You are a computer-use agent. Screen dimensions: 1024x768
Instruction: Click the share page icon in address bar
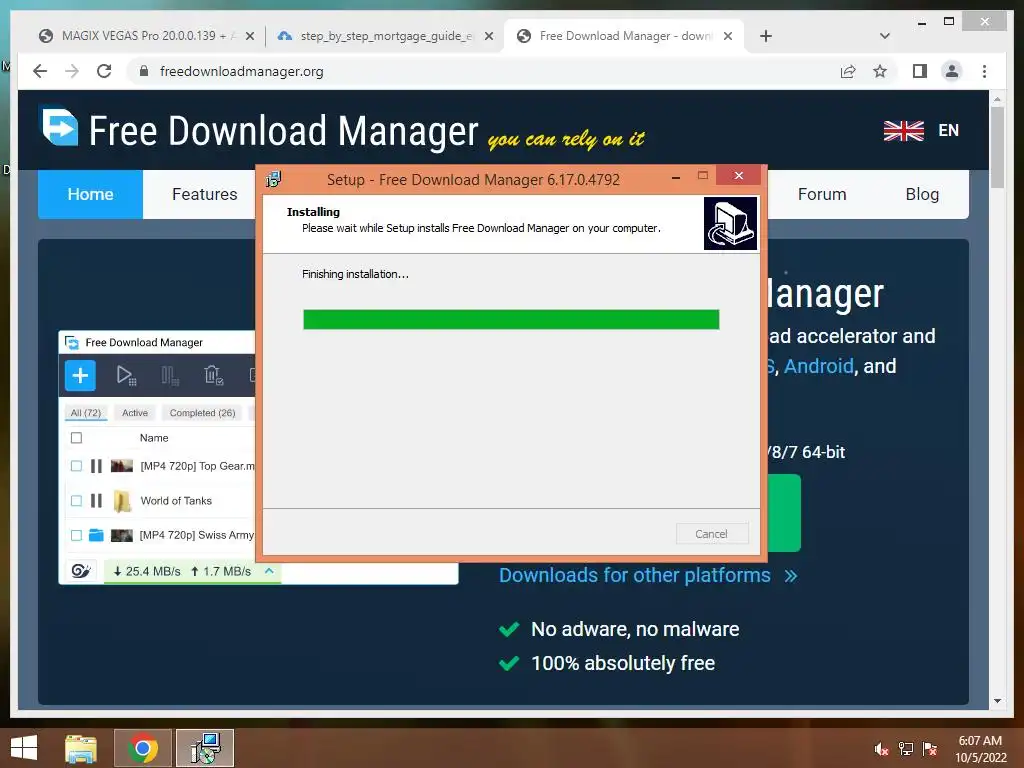coord(848,71)
